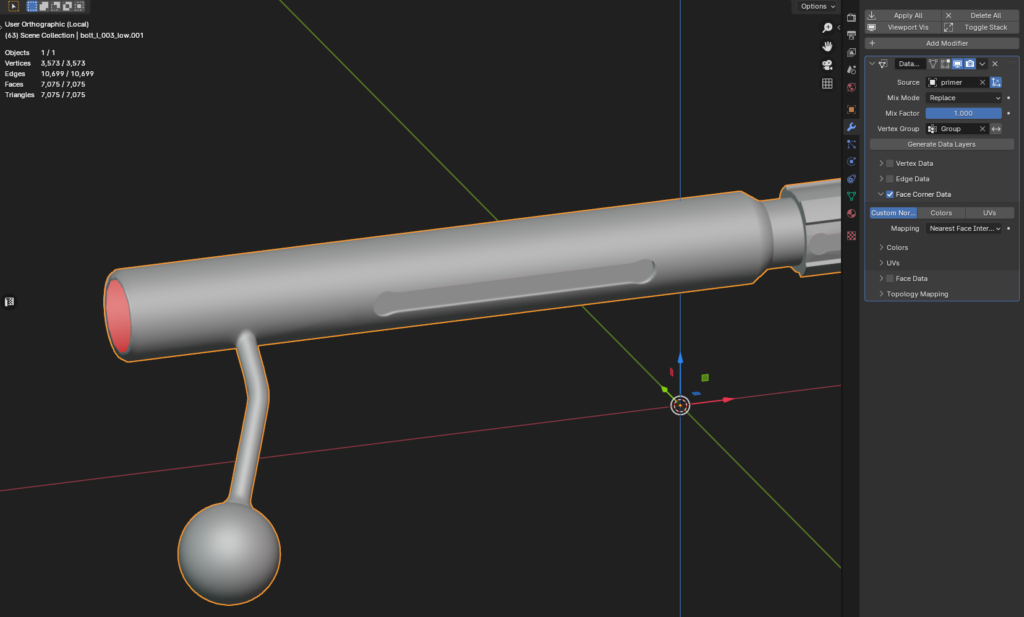This screenshot has height=617, width=1024.
Task: Enable the Vertex Data checkbox
Action: [889, 163]
